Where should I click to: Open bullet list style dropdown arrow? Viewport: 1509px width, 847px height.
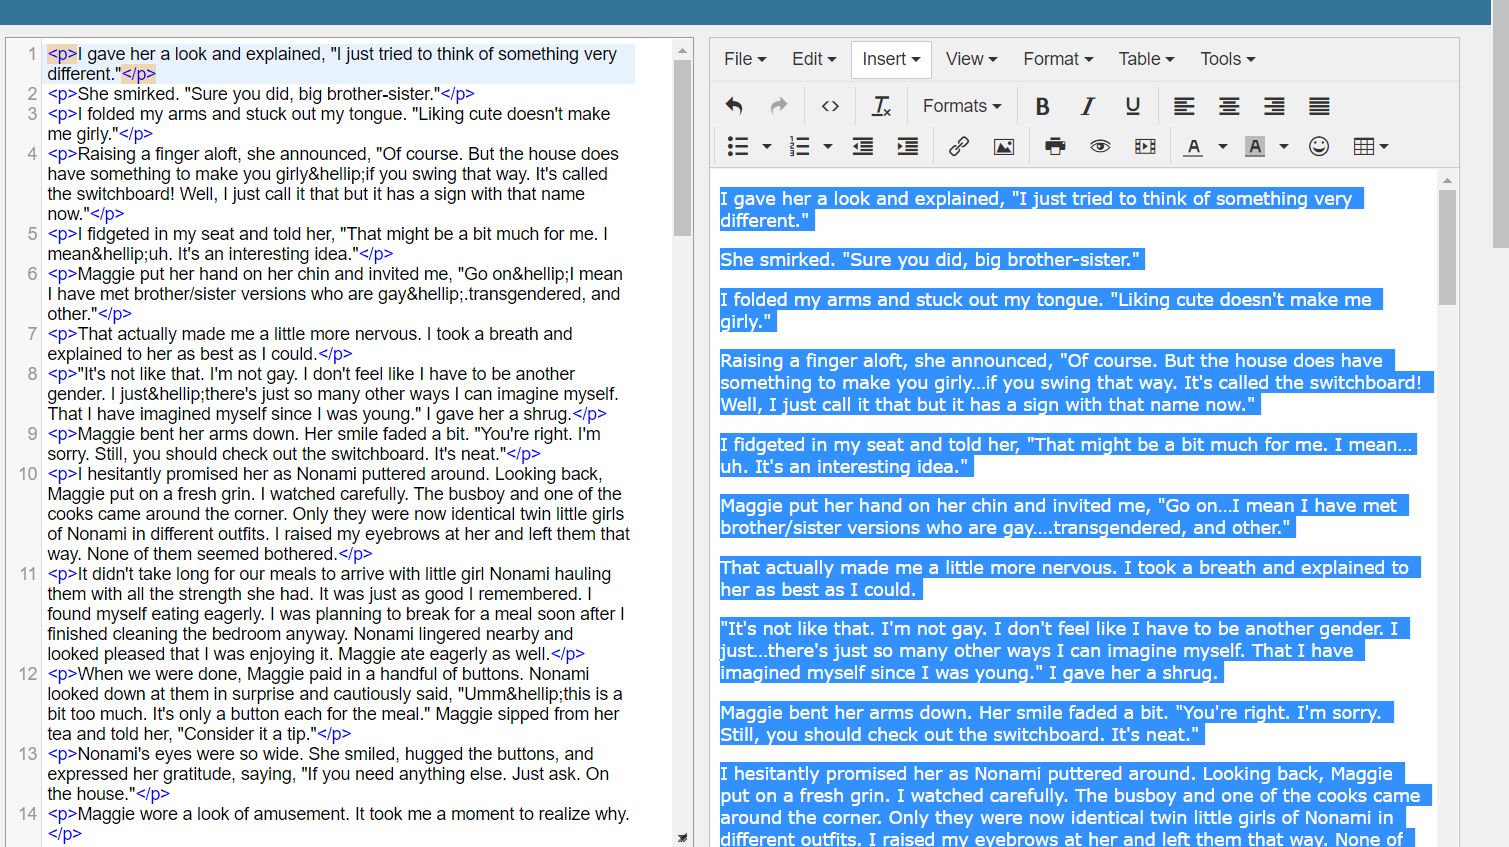[x=767, y=147]
